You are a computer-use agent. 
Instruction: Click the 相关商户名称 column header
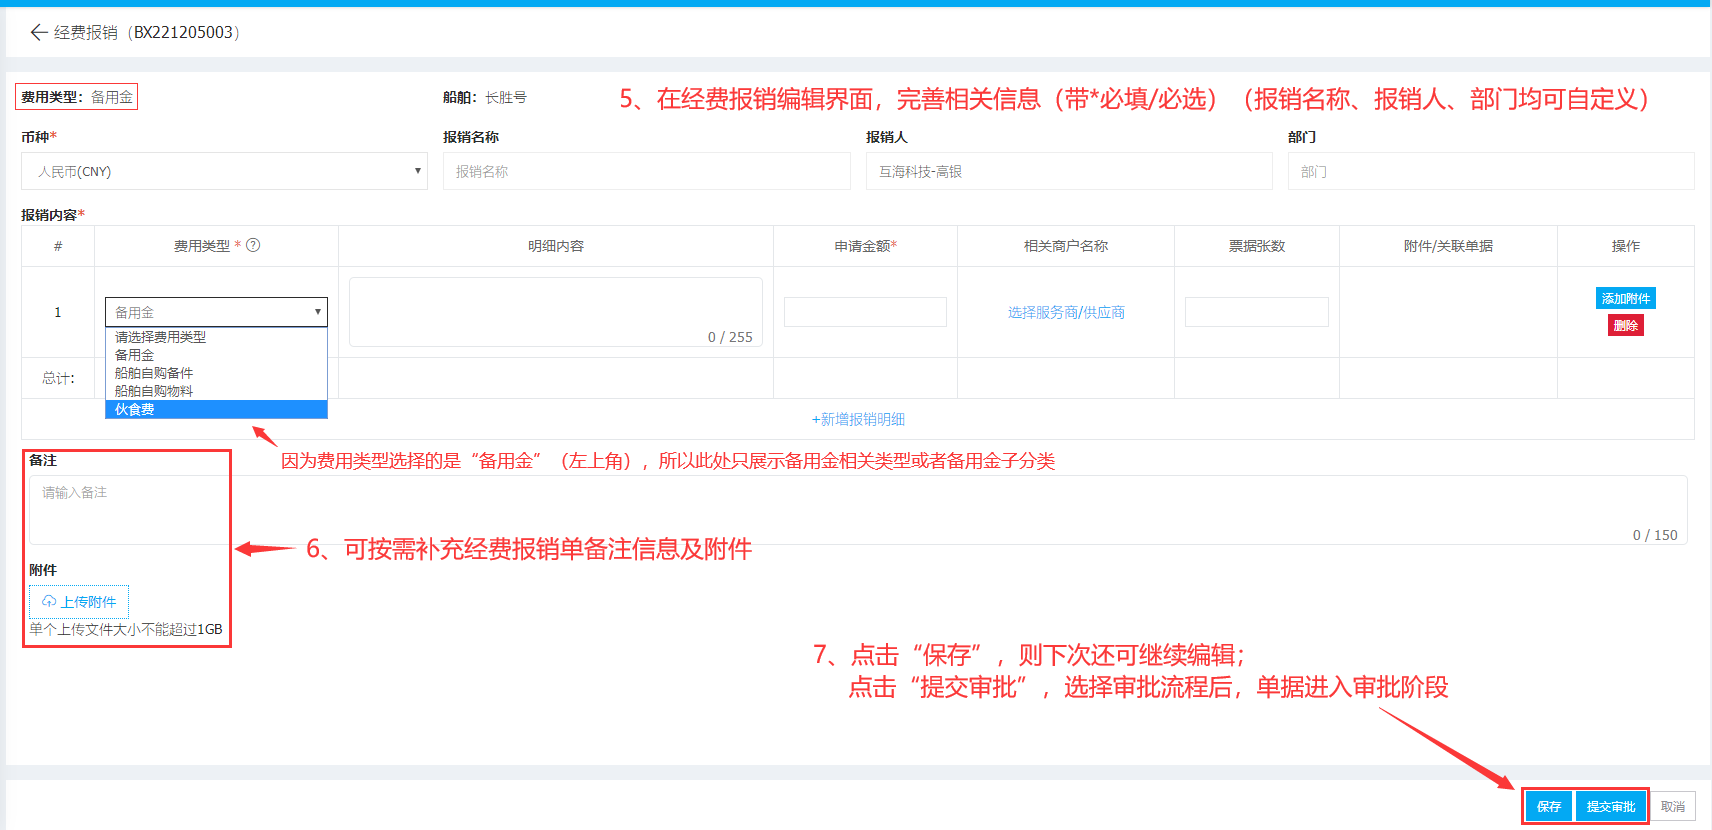1066,246
